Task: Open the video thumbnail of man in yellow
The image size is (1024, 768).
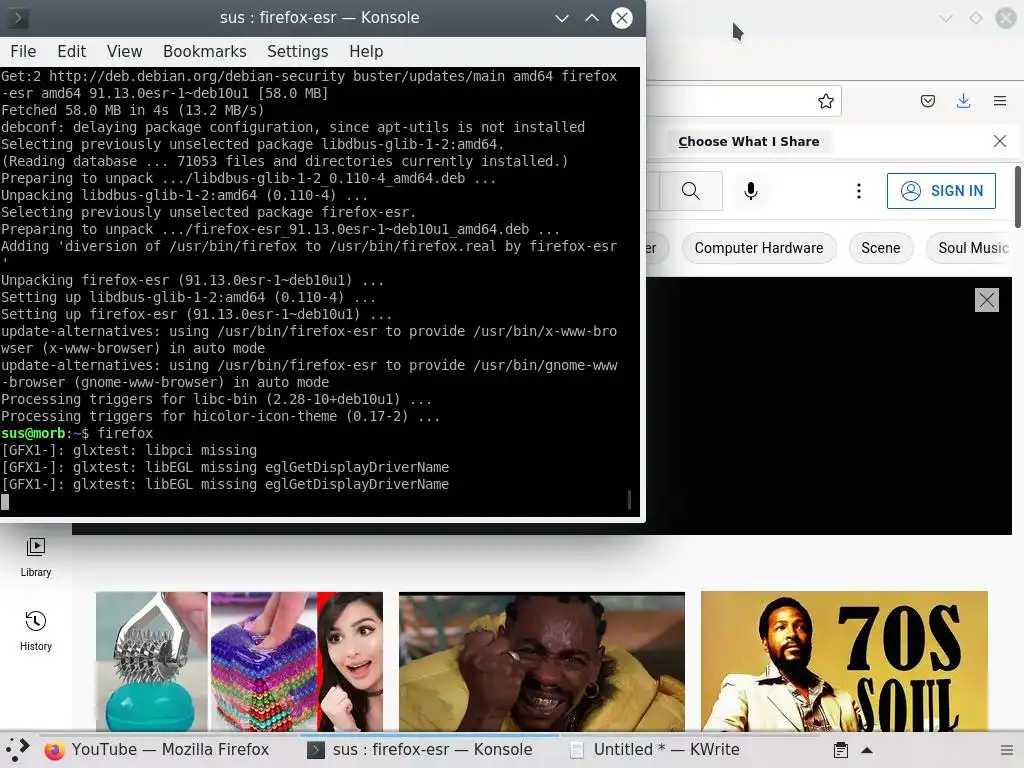Action: click(541, 662)
